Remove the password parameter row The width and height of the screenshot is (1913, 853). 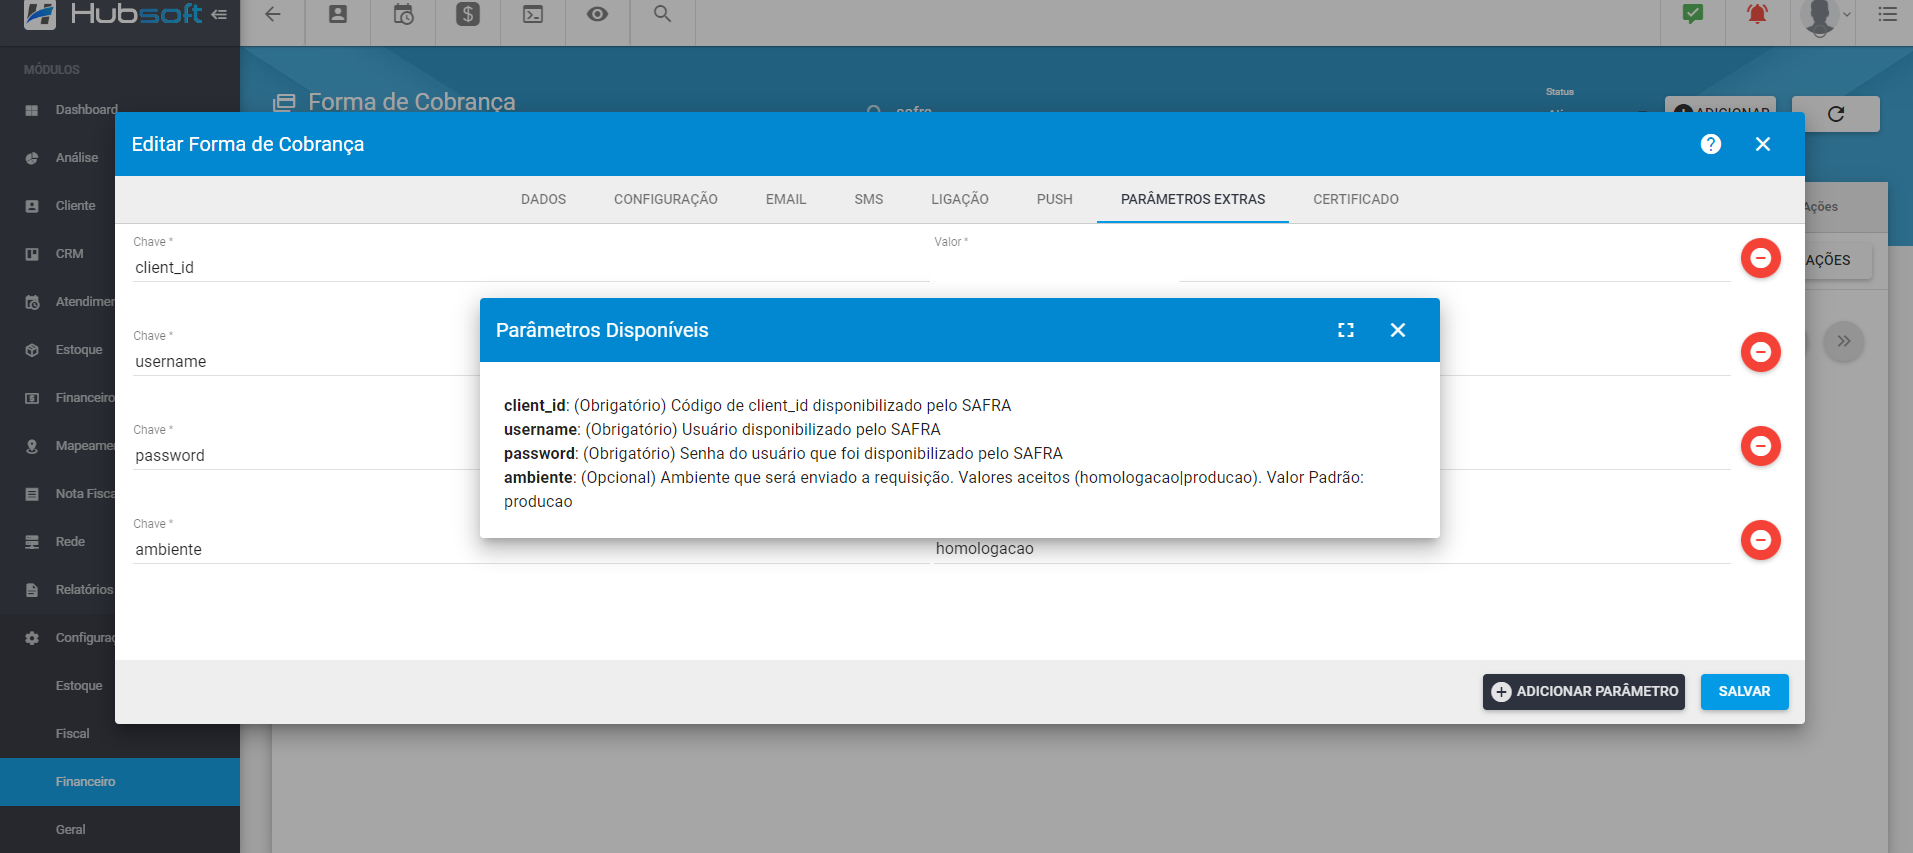pos(1761,446)
